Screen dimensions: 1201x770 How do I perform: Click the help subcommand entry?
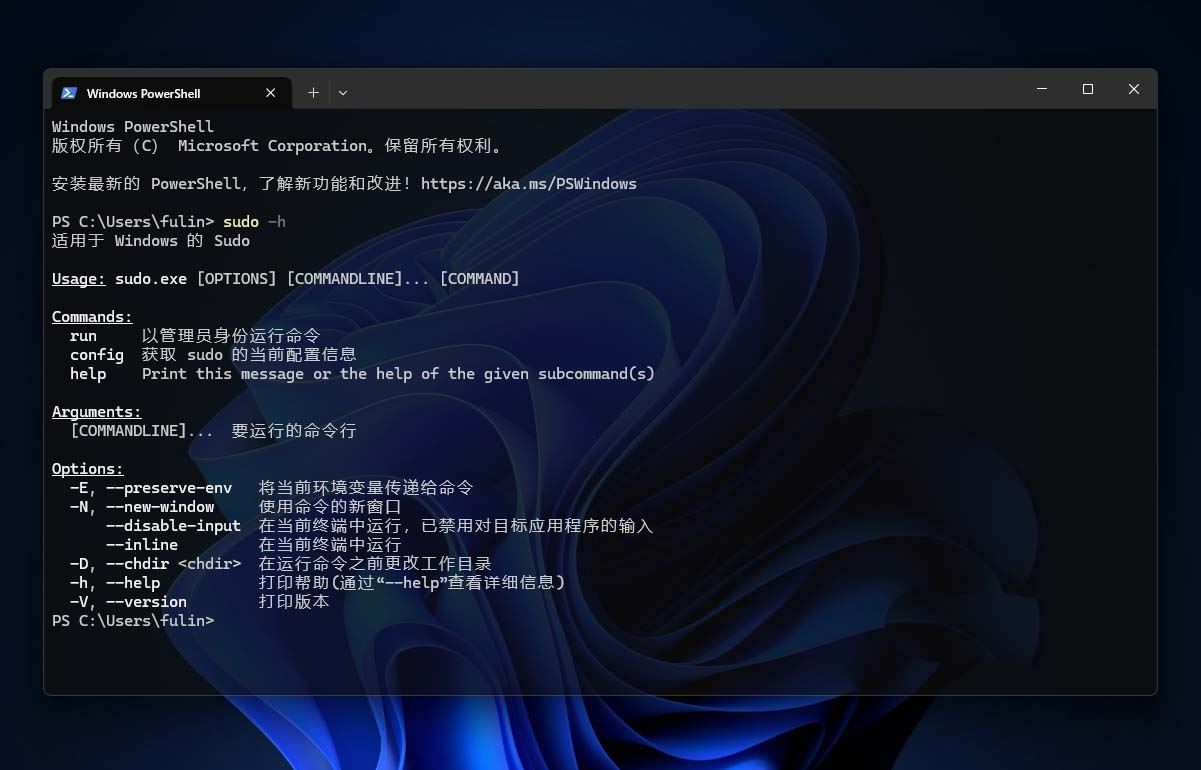click(88, 373)
